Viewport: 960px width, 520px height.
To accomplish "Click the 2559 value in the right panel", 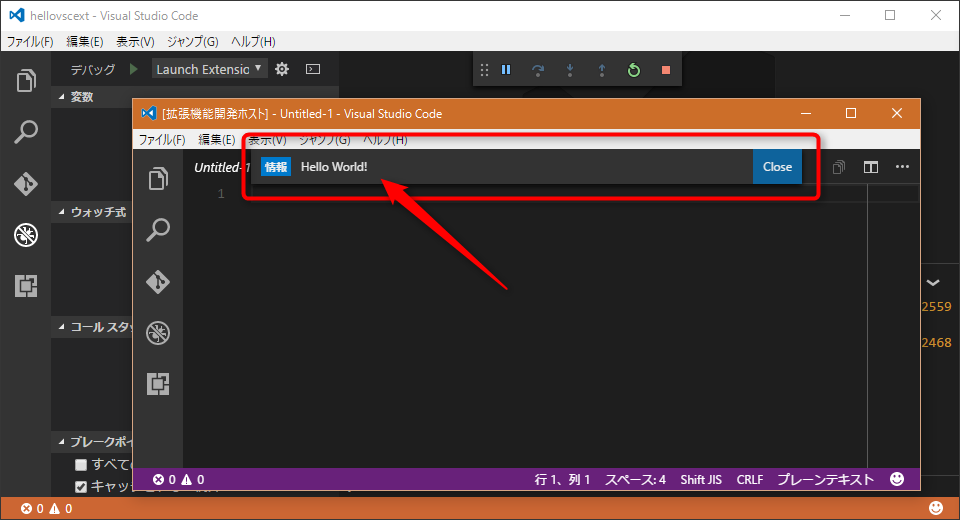I will tap(937, 306).
